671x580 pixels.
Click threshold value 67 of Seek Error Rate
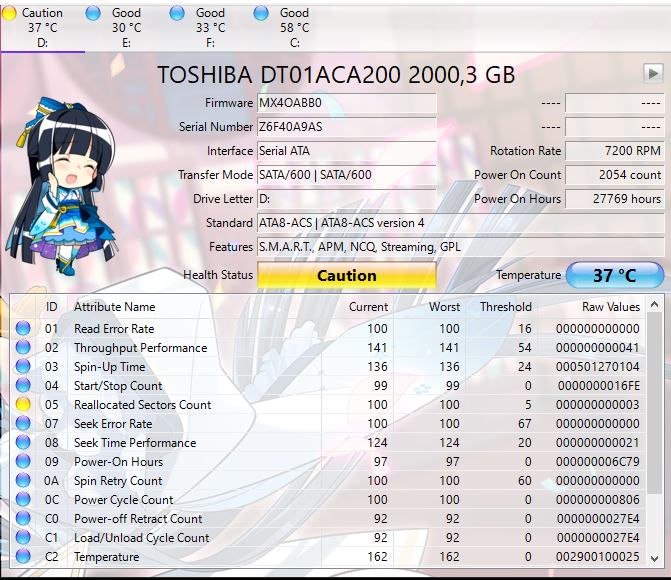[x=525, y=424]
